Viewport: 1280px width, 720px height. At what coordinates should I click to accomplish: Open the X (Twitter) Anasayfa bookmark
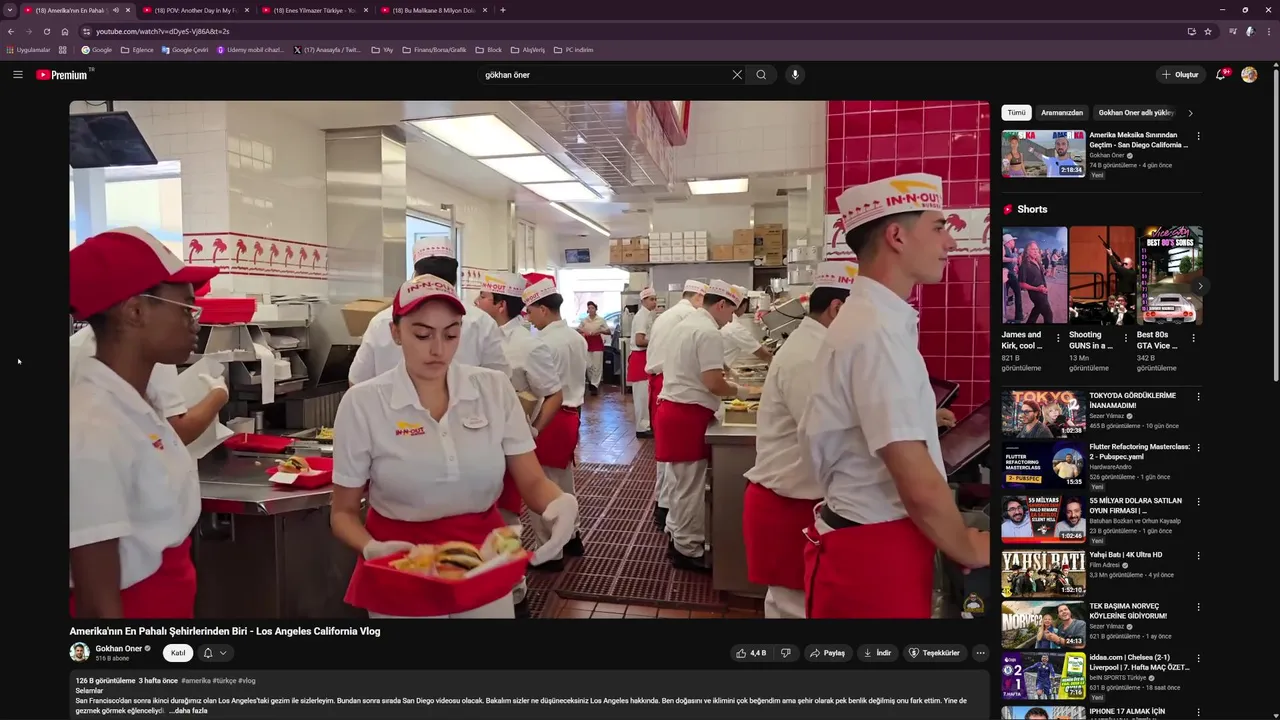327,50
